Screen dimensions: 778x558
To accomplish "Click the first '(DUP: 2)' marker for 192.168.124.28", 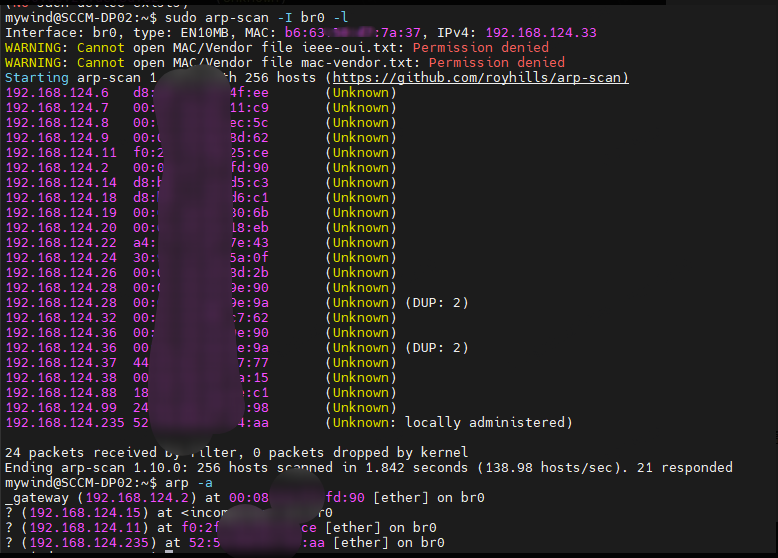I will point(437,303).
